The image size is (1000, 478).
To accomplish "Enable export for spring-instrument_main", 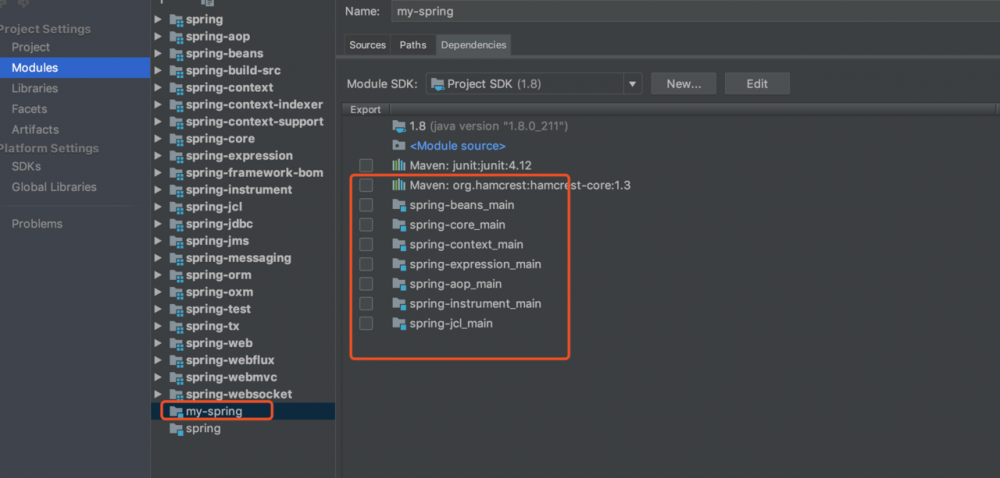I will (366, 304).
